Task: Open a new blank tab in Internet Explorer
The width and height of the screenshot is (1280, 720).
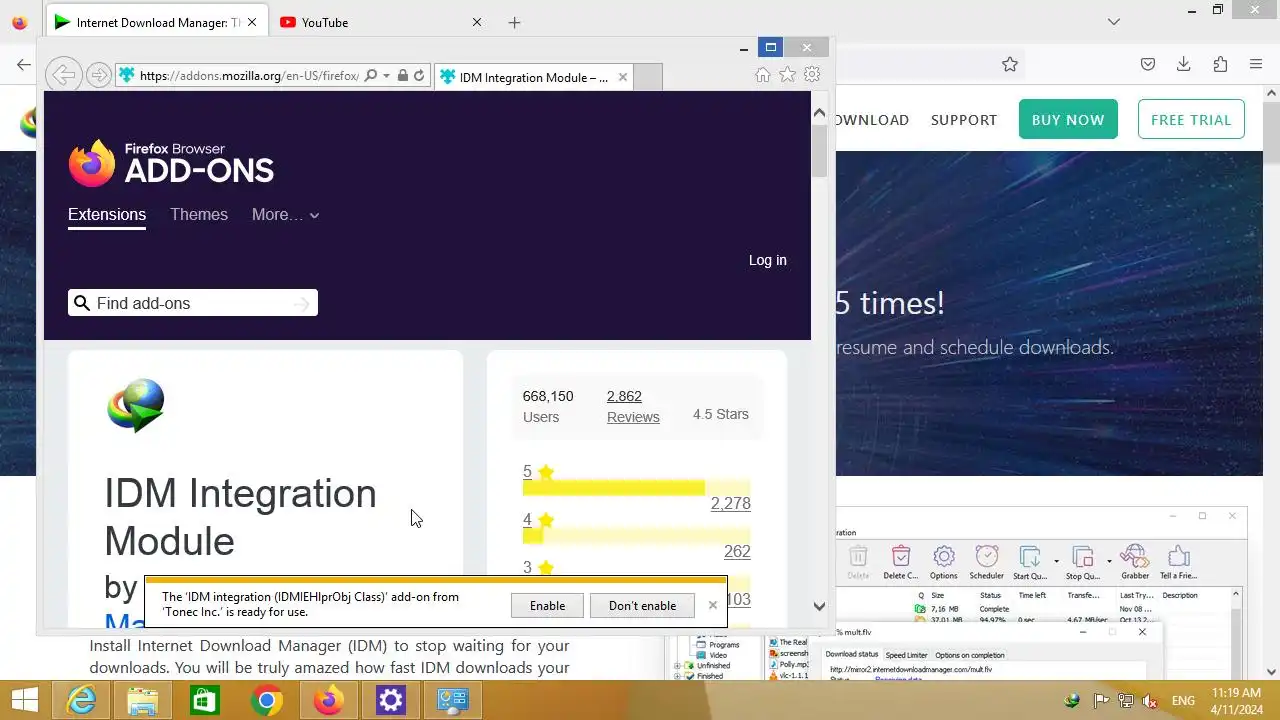Action: [x=648, y=77]
